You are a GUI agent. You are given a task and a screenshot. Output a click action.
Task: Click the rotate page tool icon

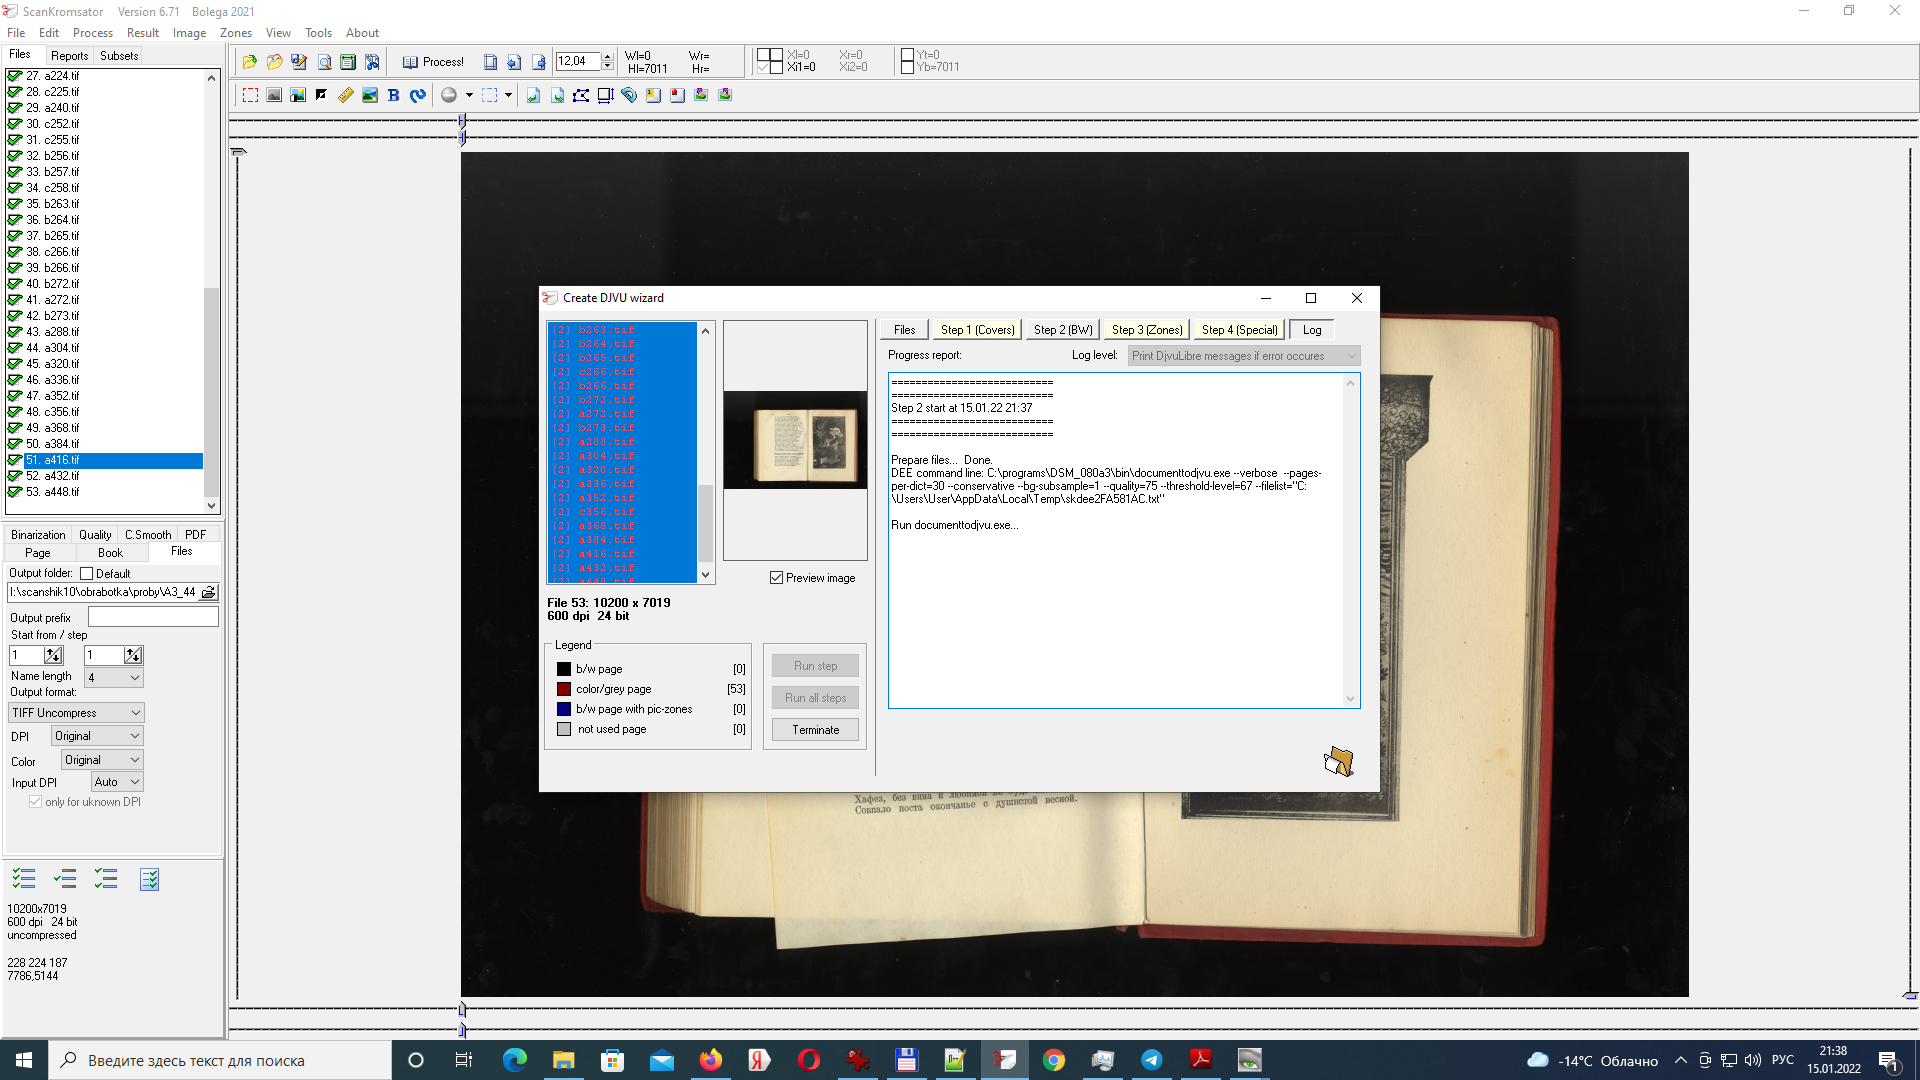coord(418,95)
